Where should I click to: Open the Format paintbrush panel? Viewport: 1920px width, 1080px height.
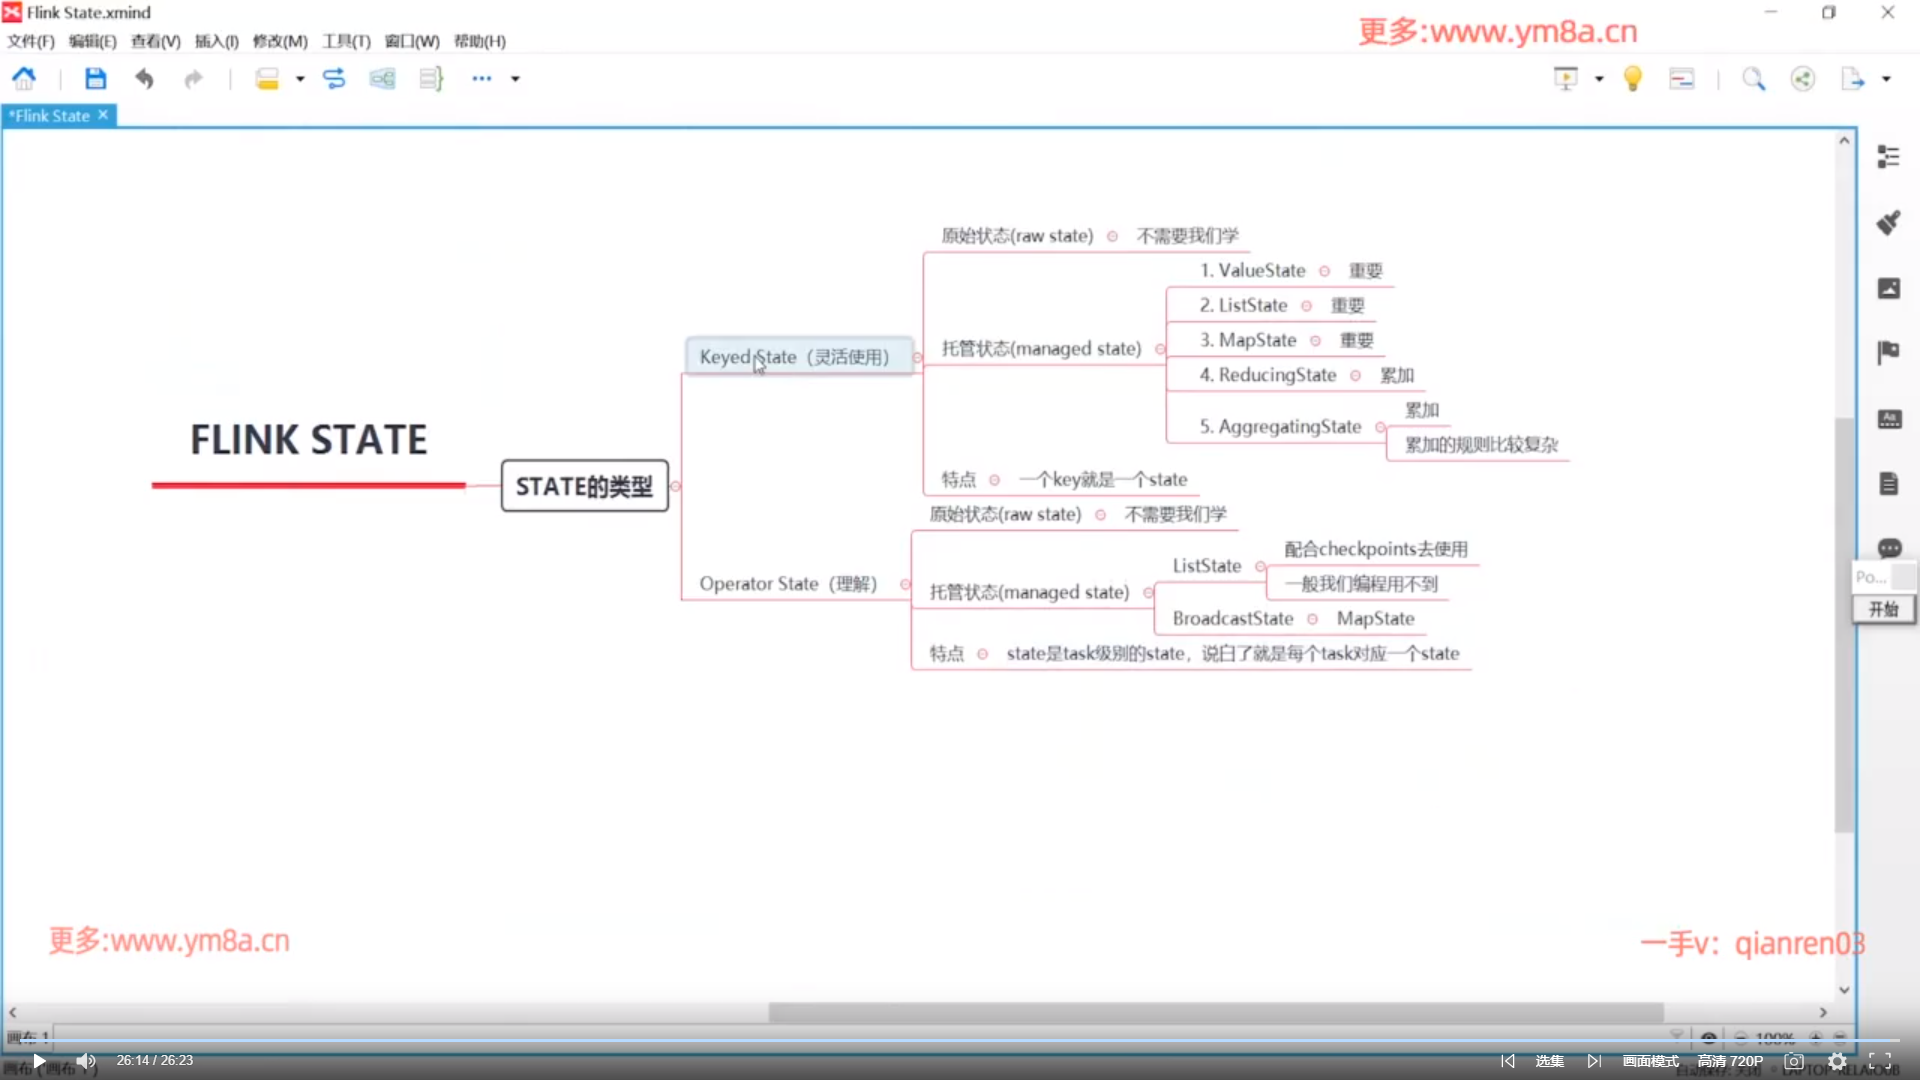pyautogui.click(x=1888, y=222)
